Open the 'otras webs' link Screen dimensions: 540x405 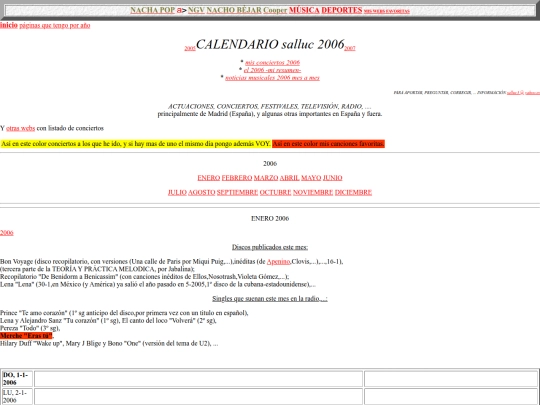21,128
